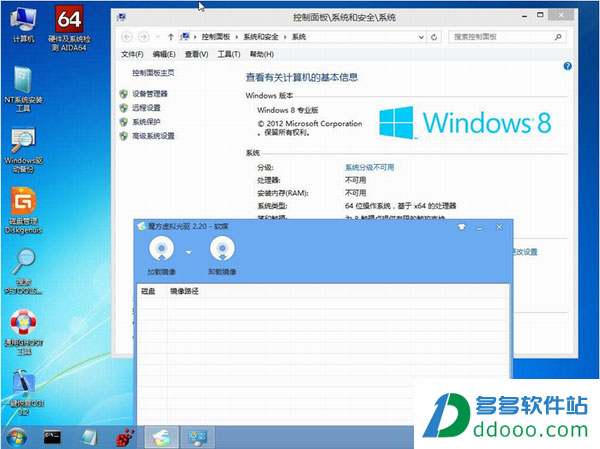Viewport: 600px width, 449px height.
Task: Open the PETOOLS search desktop icon
Action: tap(23, 272)
